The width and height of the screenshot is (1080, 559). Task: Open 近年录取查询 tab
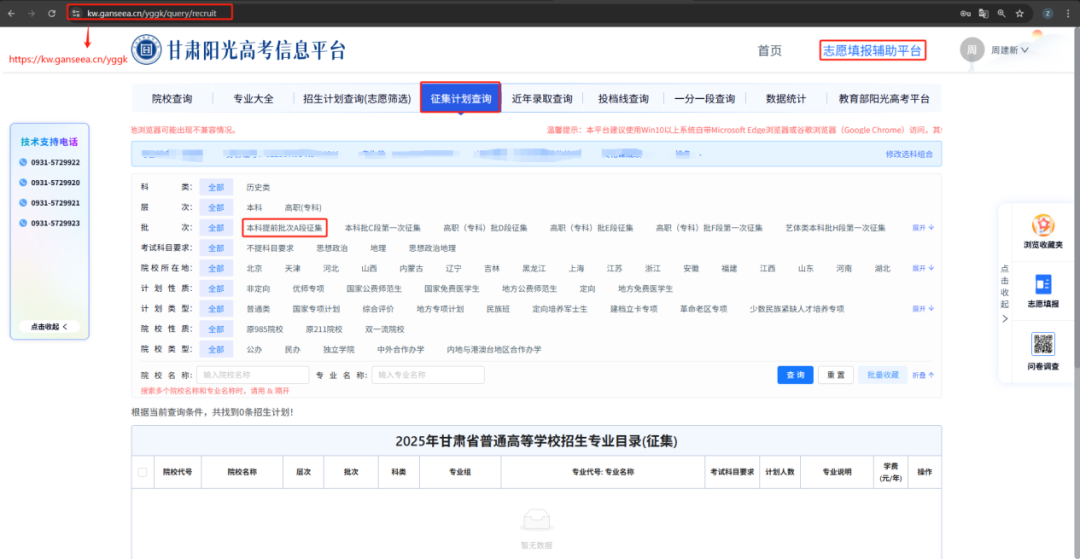(x=542, y=99)
